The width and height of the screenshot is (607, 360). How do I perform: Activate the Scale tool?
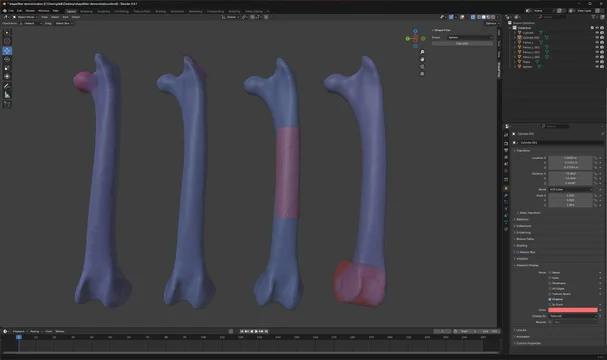coord(7,68)
